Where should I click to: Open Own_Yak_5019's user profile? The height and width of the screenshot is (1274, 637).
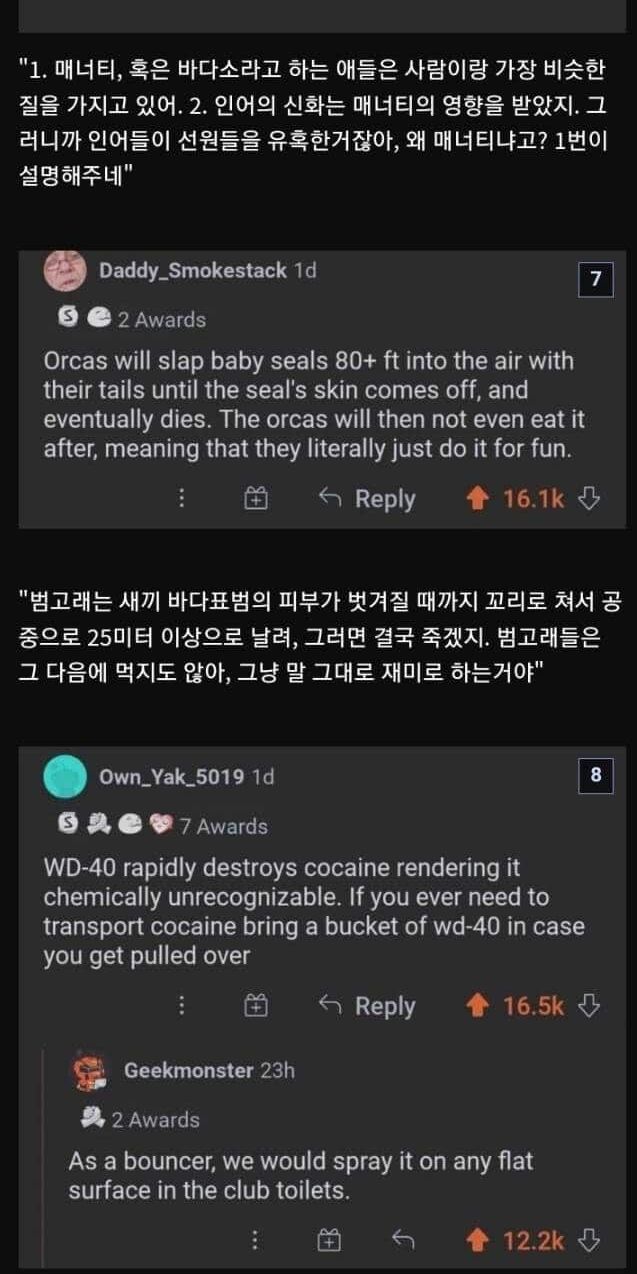pyautogui.click(x=172, y=776)
